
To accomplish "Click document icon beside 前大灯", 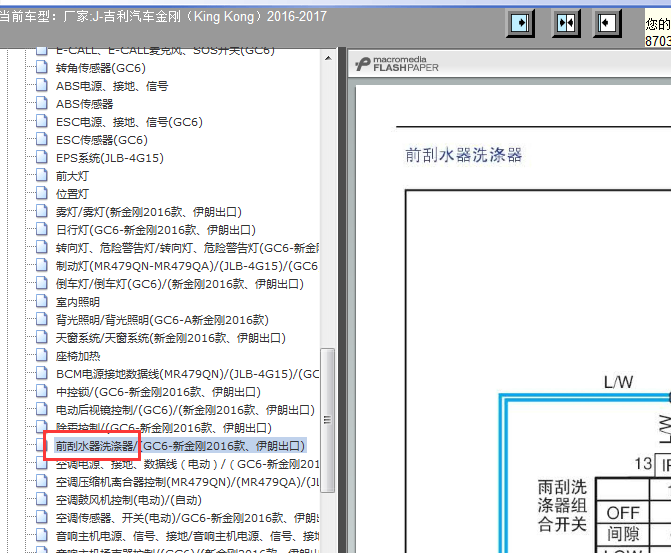I will (x=42, y=175).
